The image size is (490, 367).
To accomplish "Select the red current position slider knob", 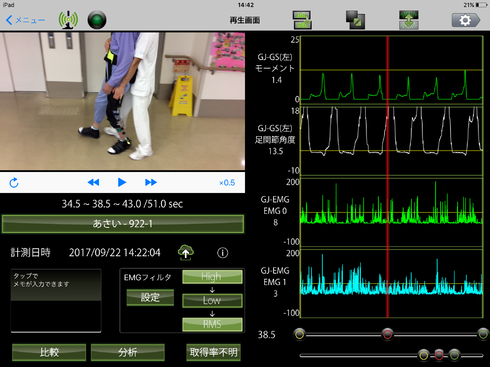I will [x=387, y=334].
